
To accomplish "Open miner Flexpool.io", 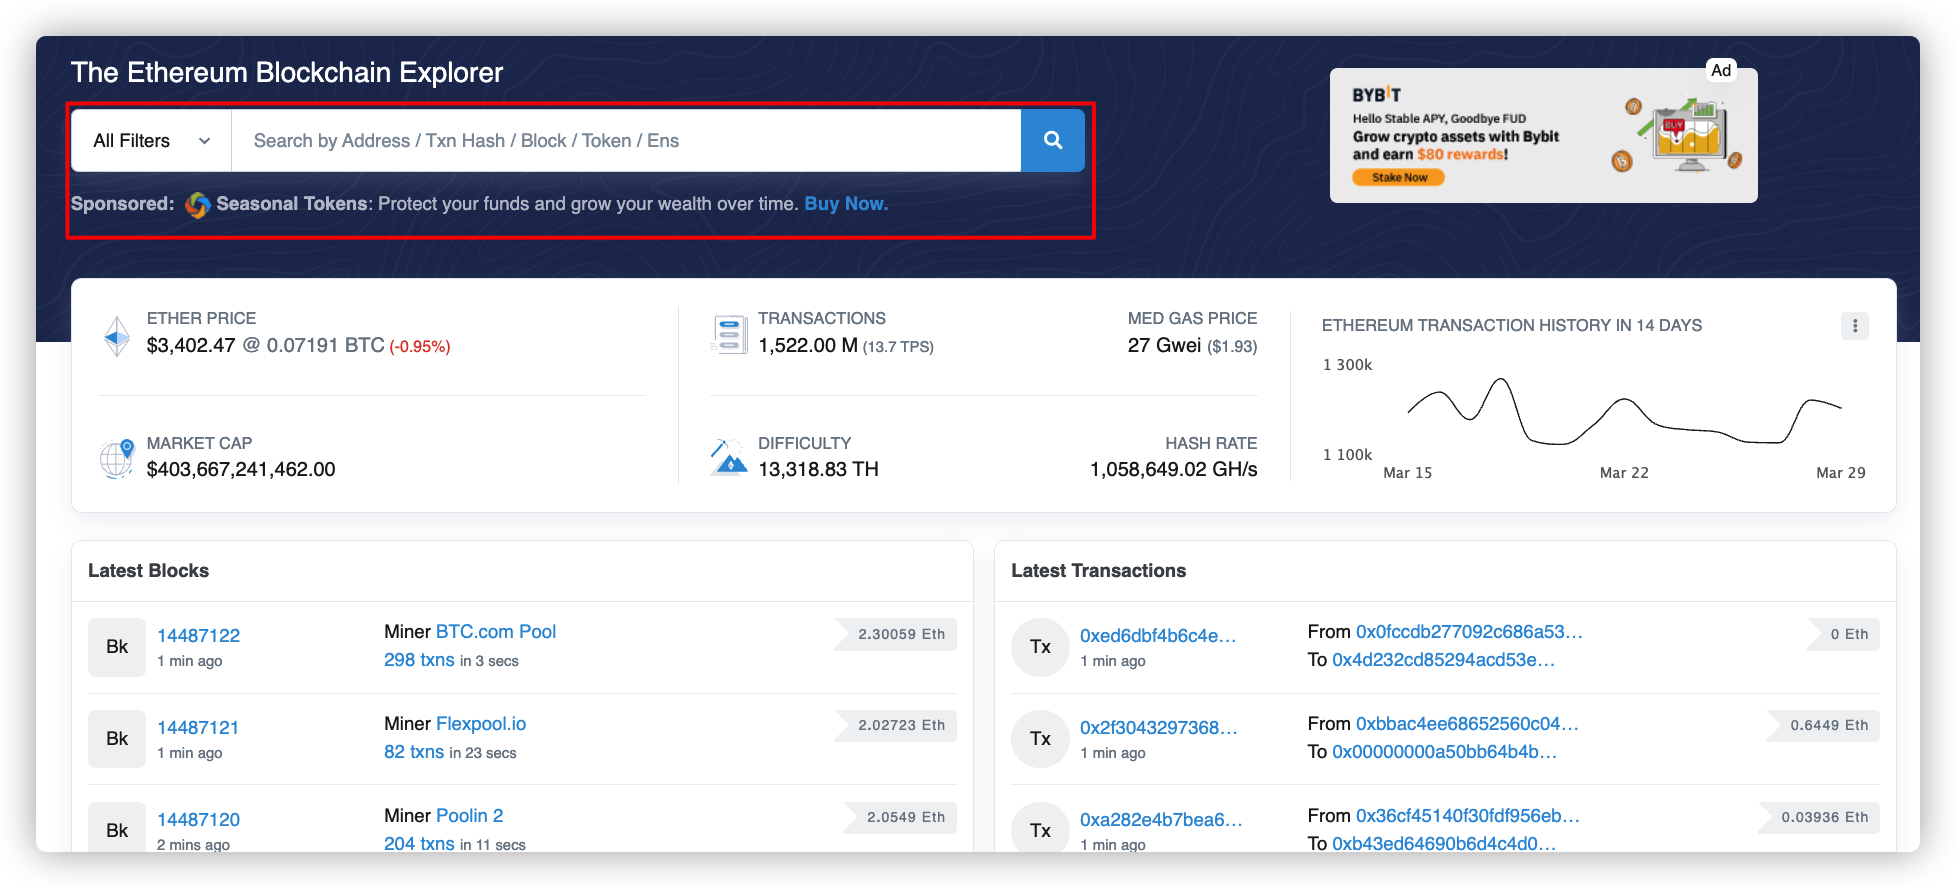I will 481,723.
